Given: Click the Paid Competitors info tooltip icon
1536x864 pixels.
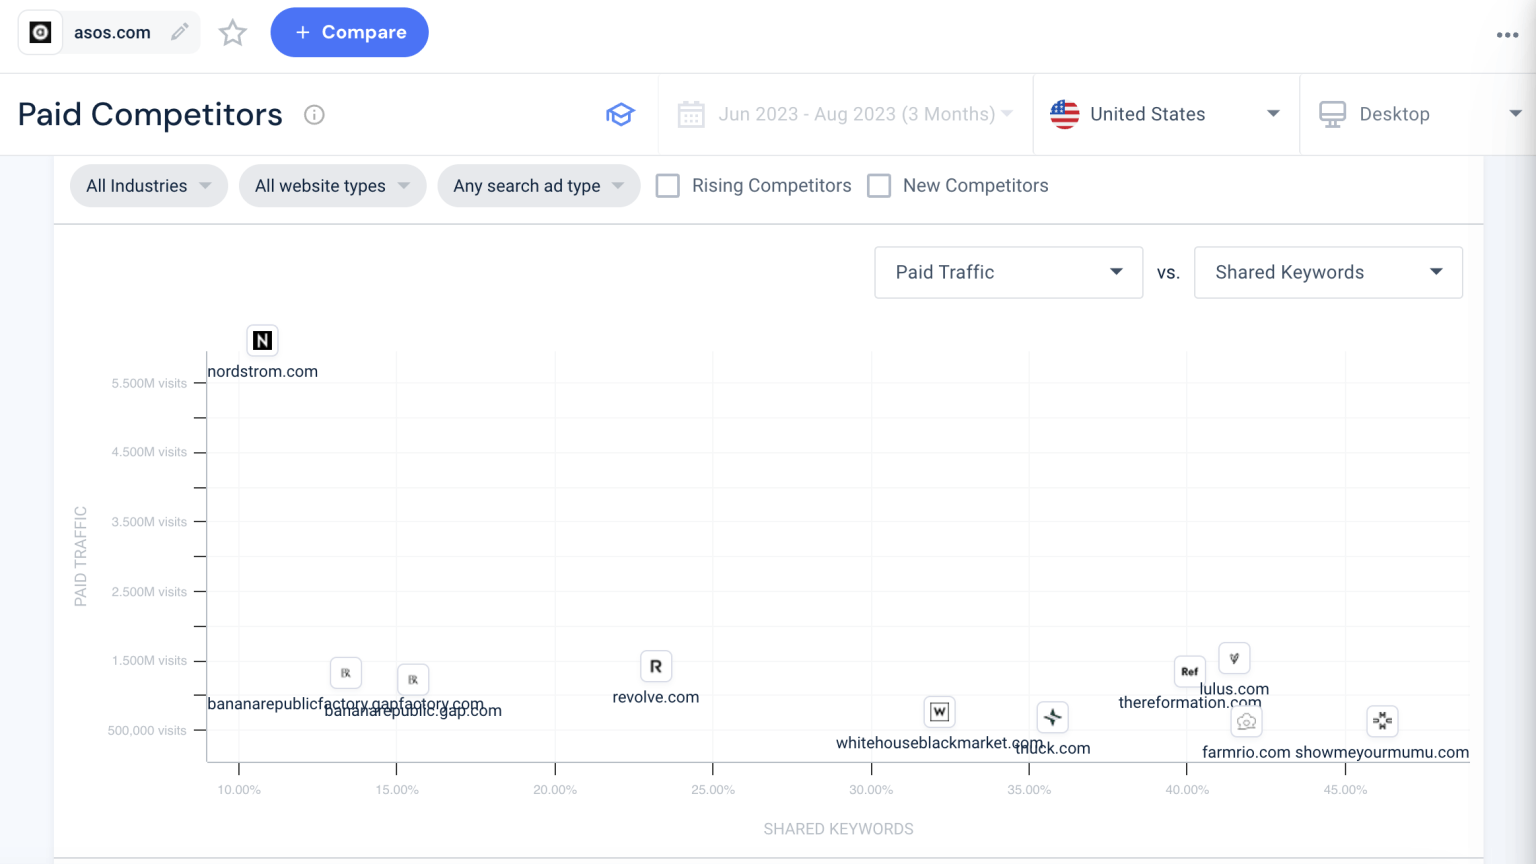Looking at the screenshot, I should coord(314,114).
